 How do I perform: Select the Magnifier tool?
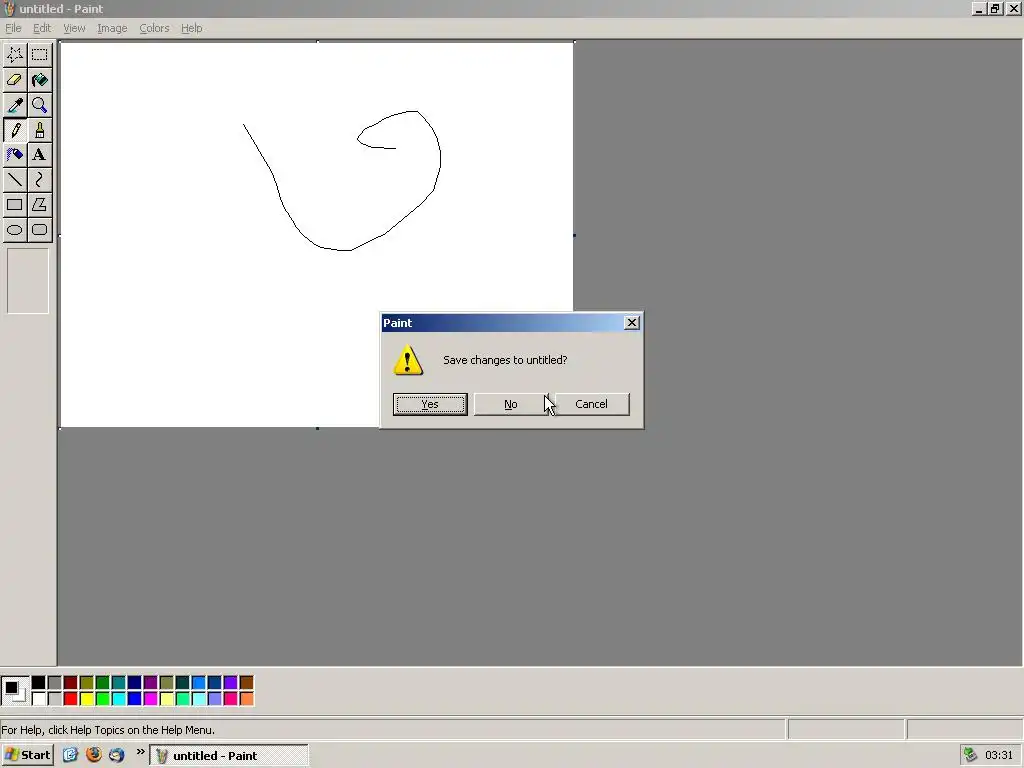point(40,104)
